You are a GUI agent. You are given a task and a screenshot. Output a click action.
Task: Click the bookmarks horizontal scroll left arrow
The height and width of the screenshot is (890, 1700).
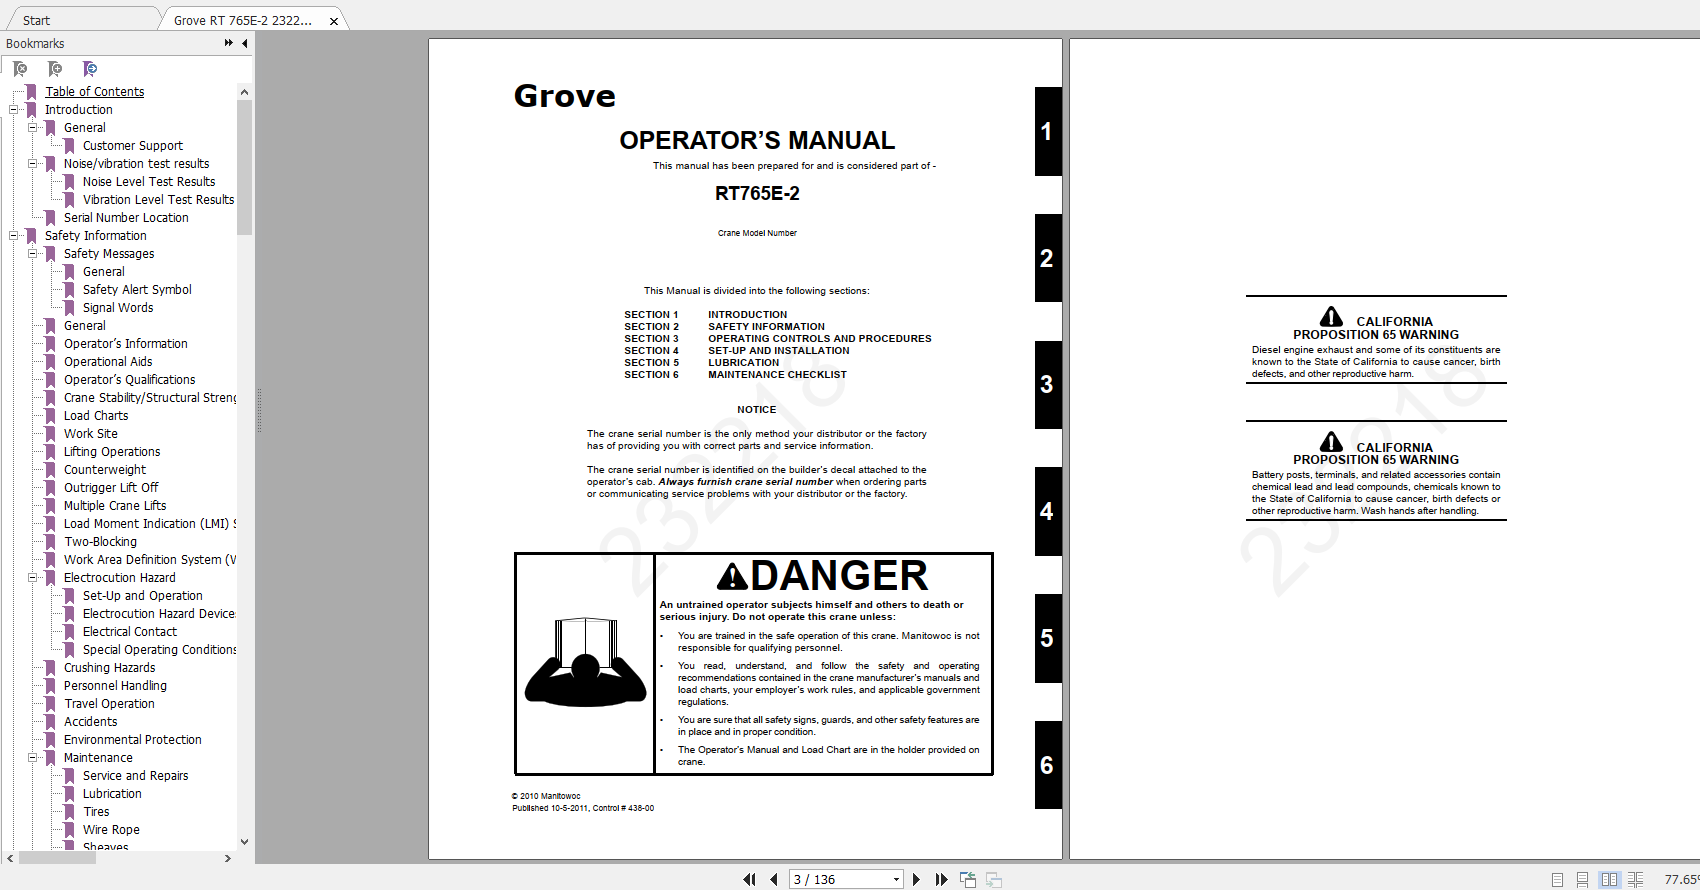(x=10, y=858)
